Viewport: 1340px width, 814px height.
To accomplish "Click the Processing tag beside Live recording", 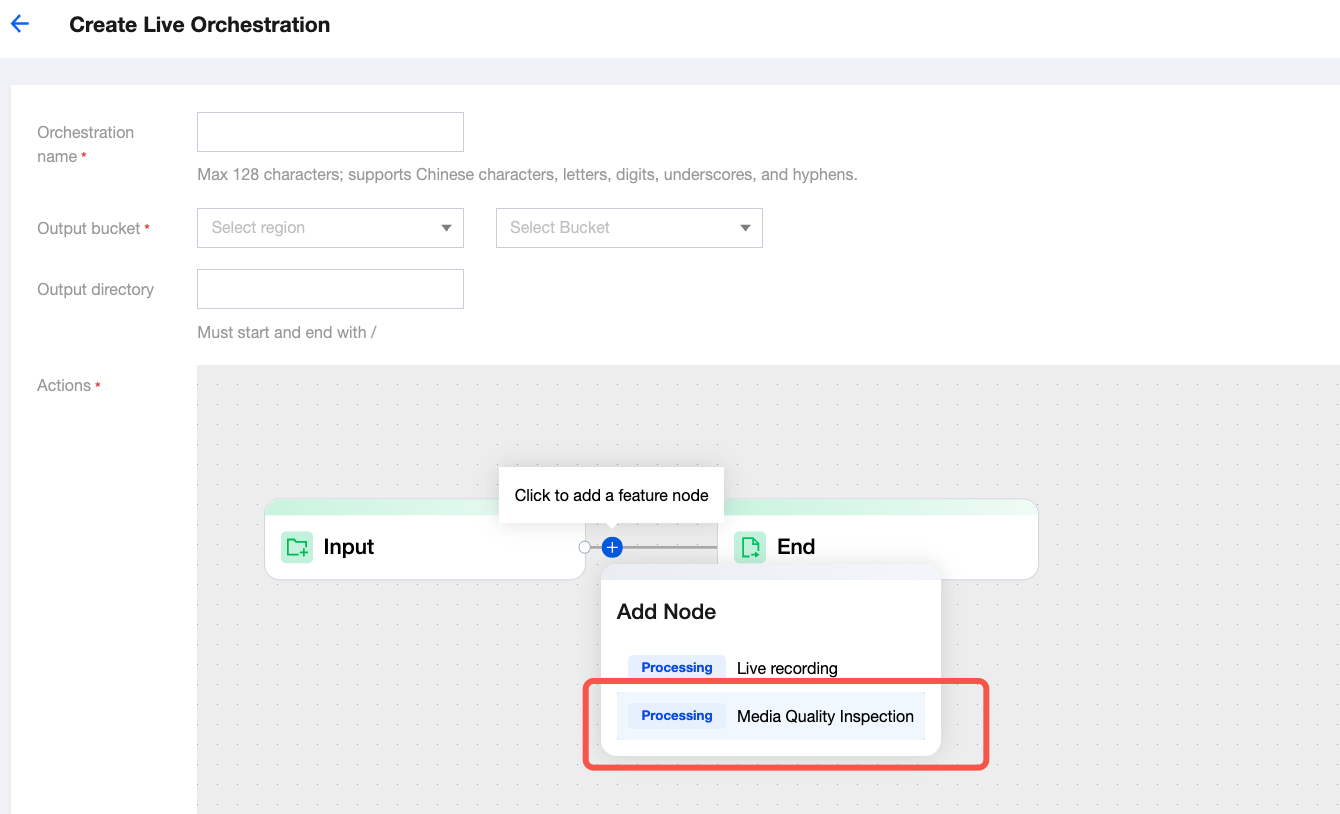I will (677, 668).
